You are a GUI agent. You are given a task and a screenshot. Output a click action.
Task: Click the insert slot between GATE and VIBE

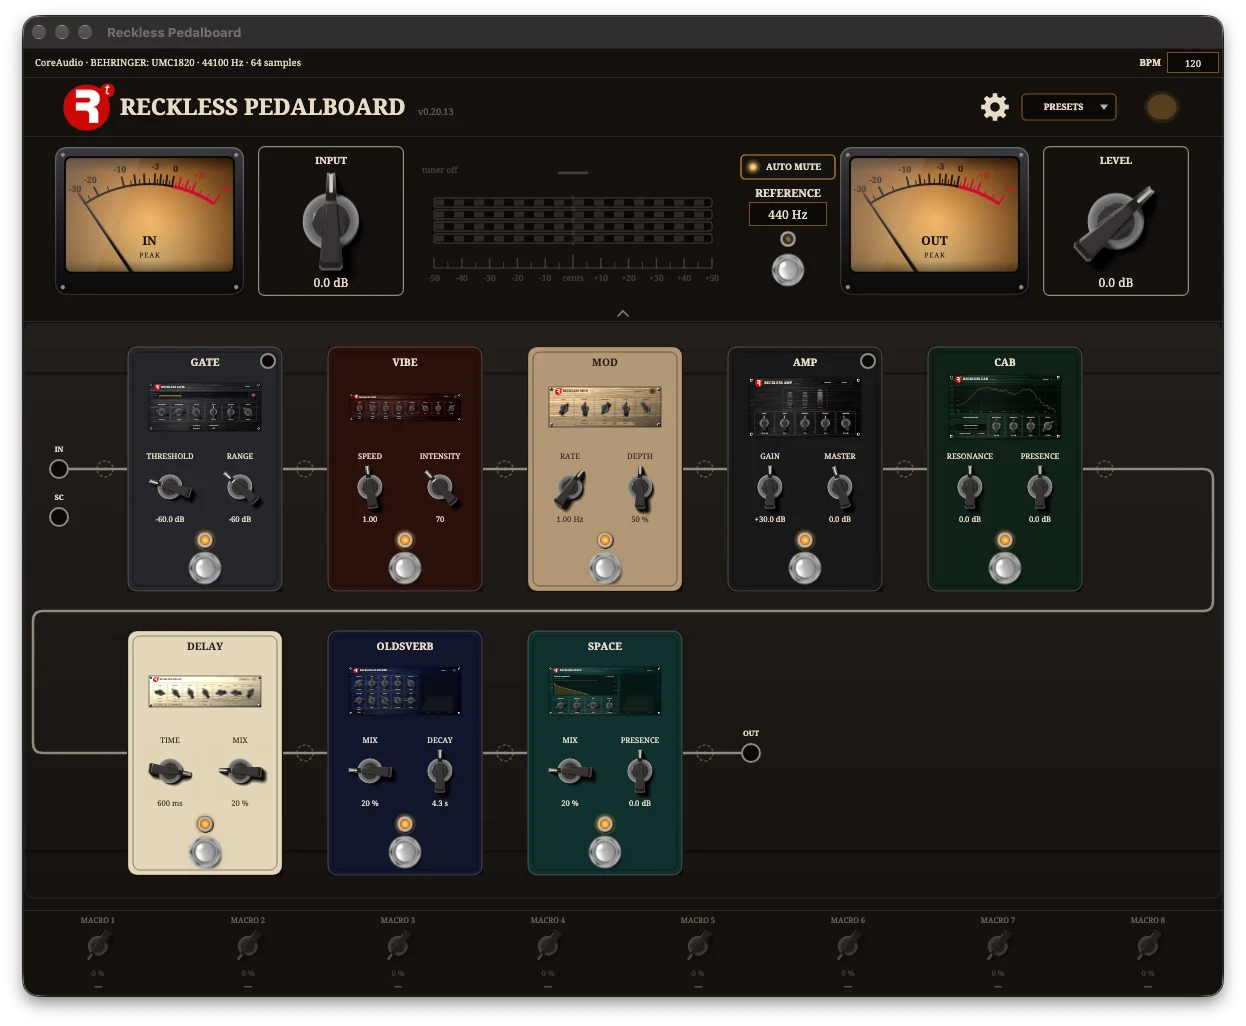pyautogui.click(x=305, y=469)
